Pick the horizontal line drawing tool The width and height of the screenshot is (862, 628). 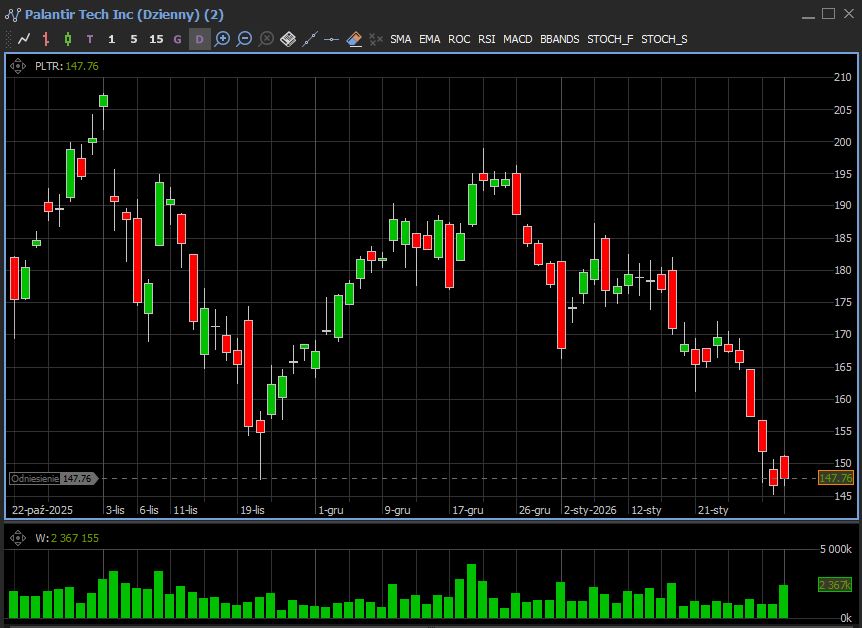click(x=332, y=39)
